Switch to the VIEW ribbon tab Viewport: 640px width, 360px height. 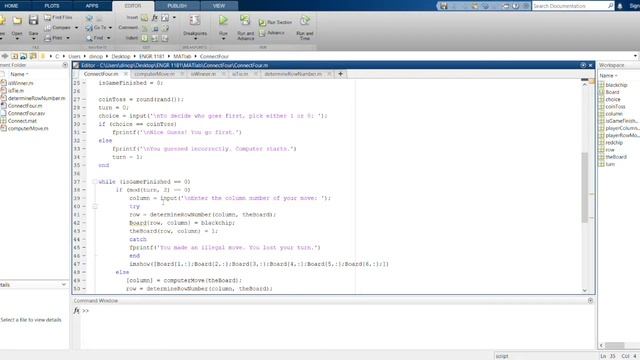pyautogui.click(x=219, y=6)
